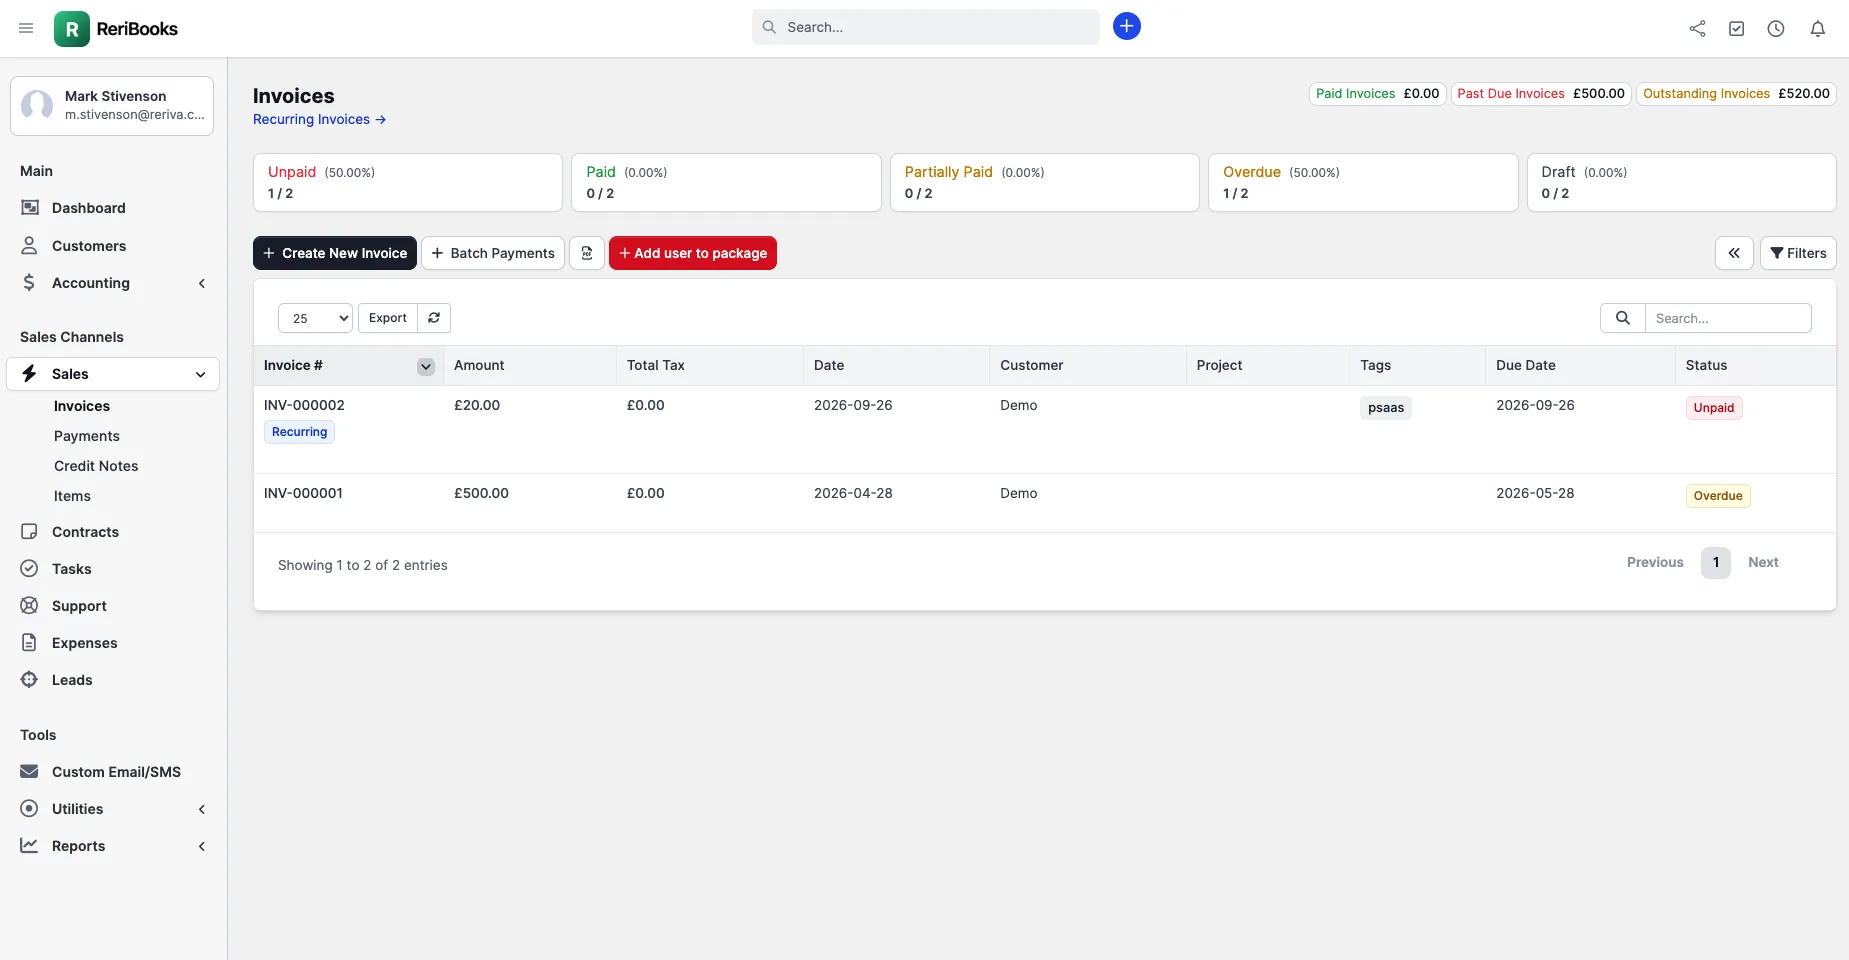
Task: Filter by the Overdue summary card
Action: pyautogui.click(x=1363, y=182)
